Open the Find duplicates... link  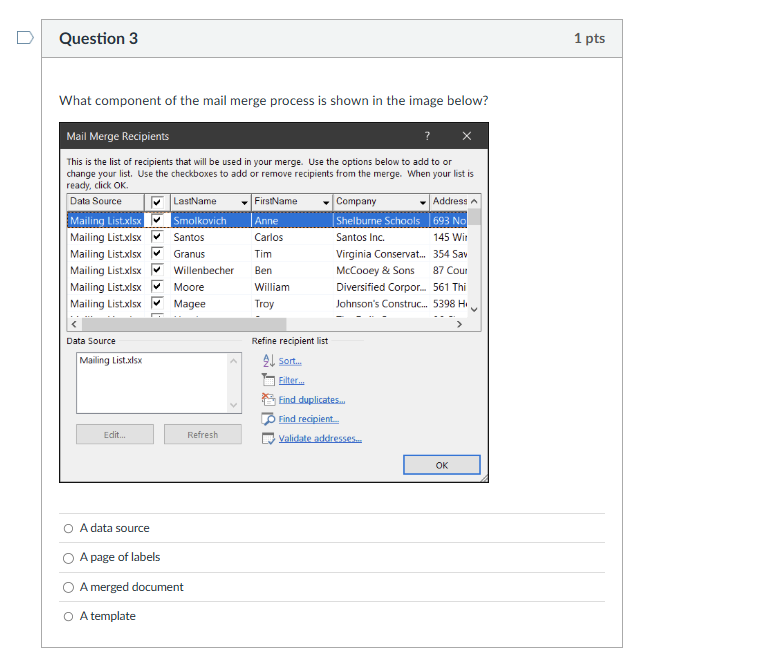click(311, 399)
